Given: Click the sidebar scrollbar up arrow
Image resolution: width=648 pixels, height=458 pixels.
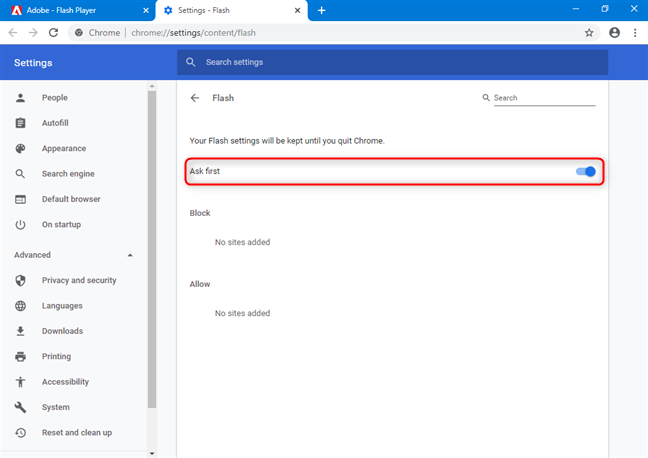Looking at the screenshot, I should coord(152,86).
